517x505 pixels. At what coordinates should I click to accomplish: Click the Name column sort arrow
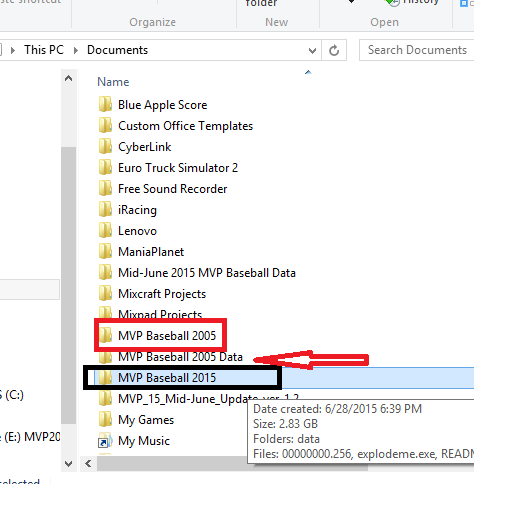[x=308, y=72]
